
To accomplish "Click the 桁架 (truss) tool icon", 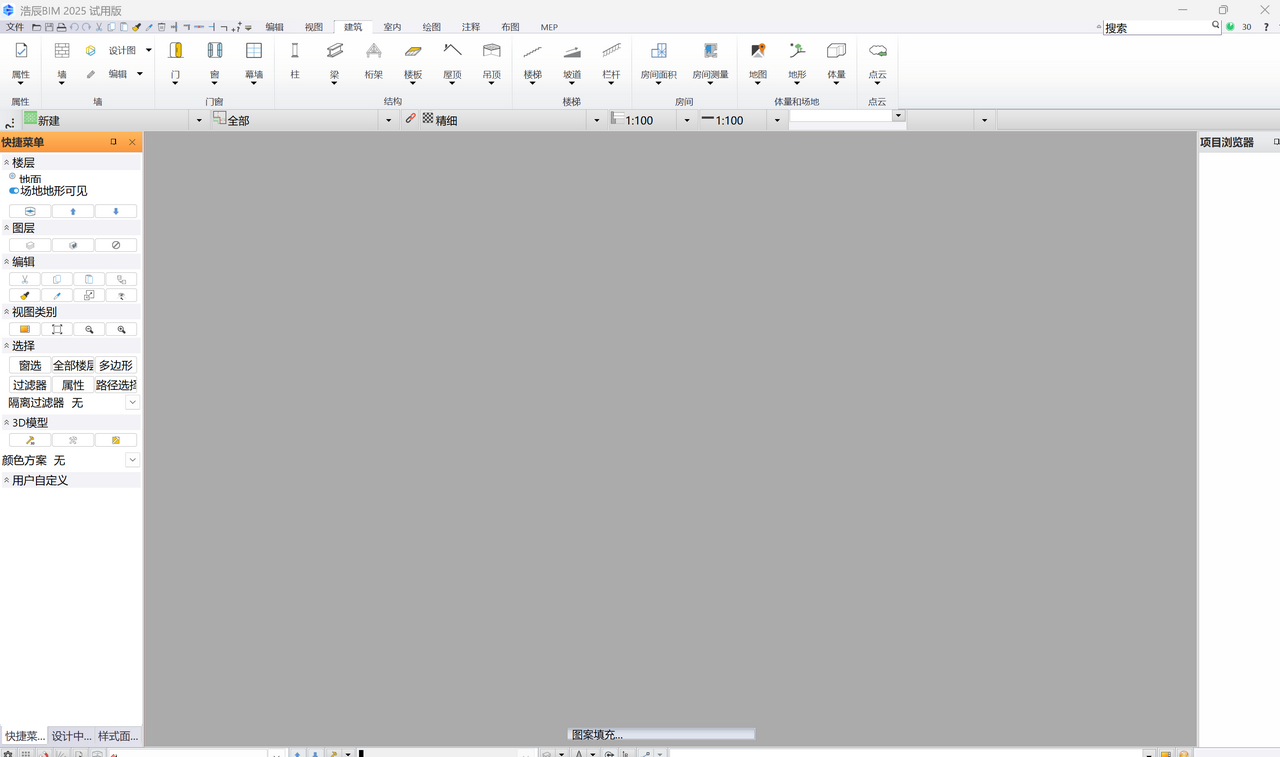I will [373, 51].
